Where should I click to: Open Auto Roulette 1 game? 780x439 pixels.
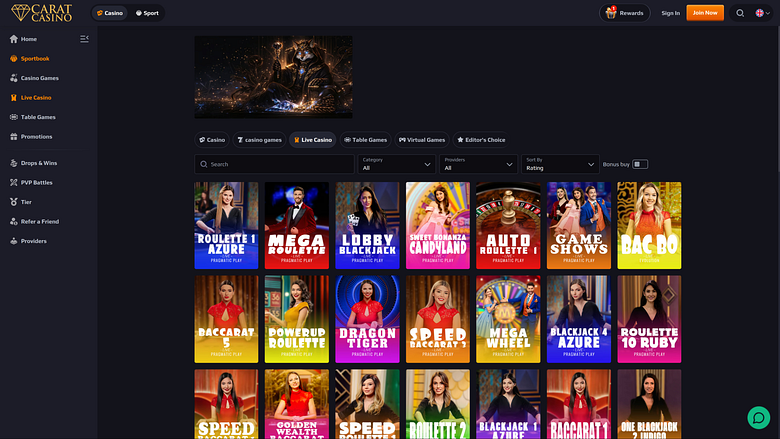pos(508,225)
